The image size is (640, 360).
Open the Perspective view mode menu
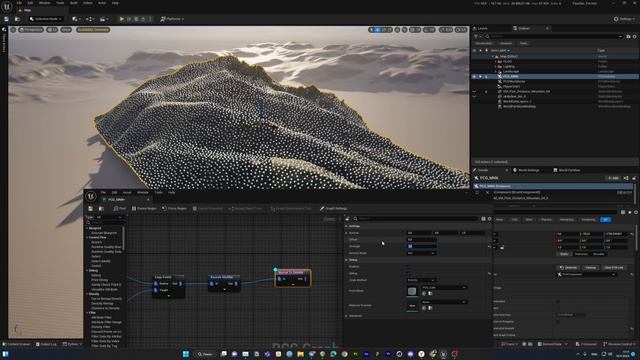[x=31, y=30]
